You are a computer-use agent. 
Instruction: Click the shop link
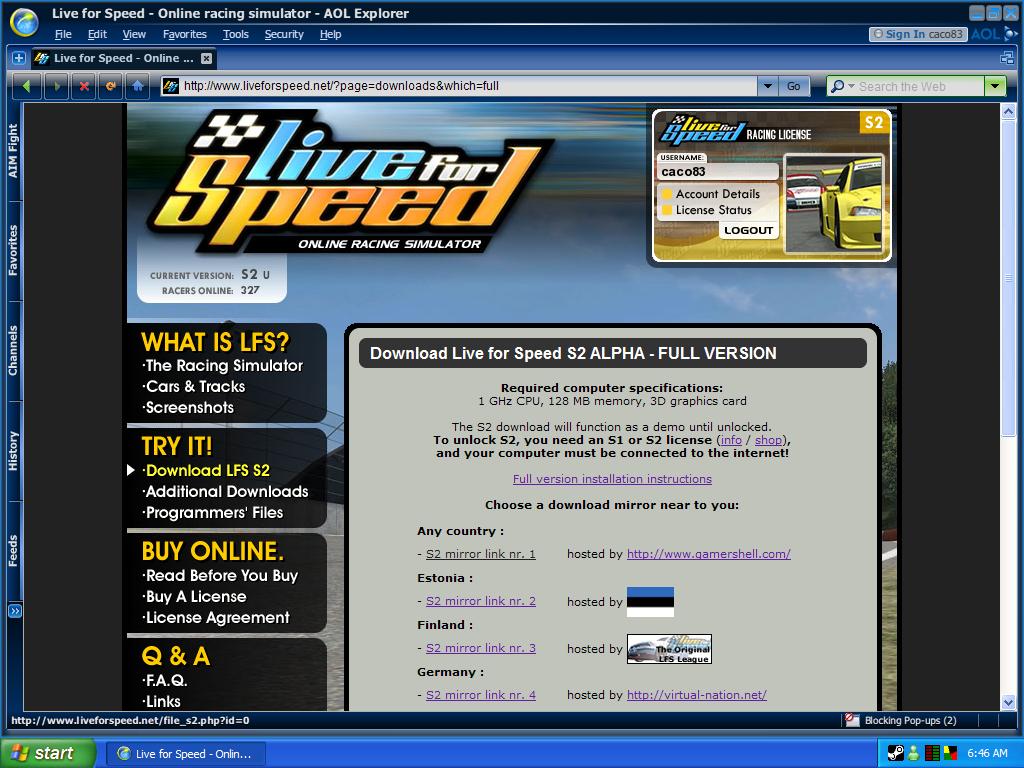[768, 440]
